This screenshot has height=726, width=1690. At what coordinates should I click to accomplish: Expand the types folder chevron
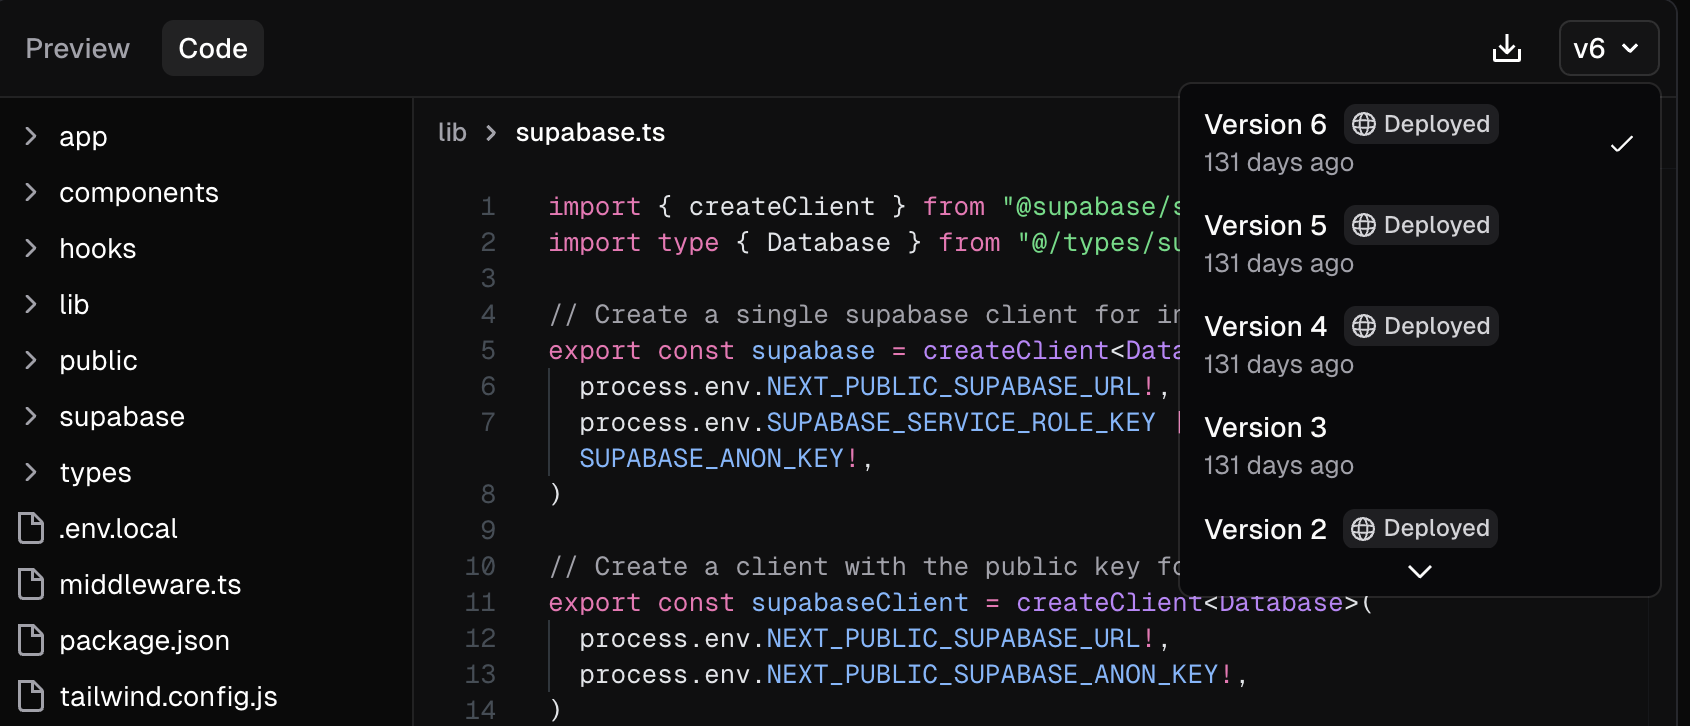tap(31, 472)
